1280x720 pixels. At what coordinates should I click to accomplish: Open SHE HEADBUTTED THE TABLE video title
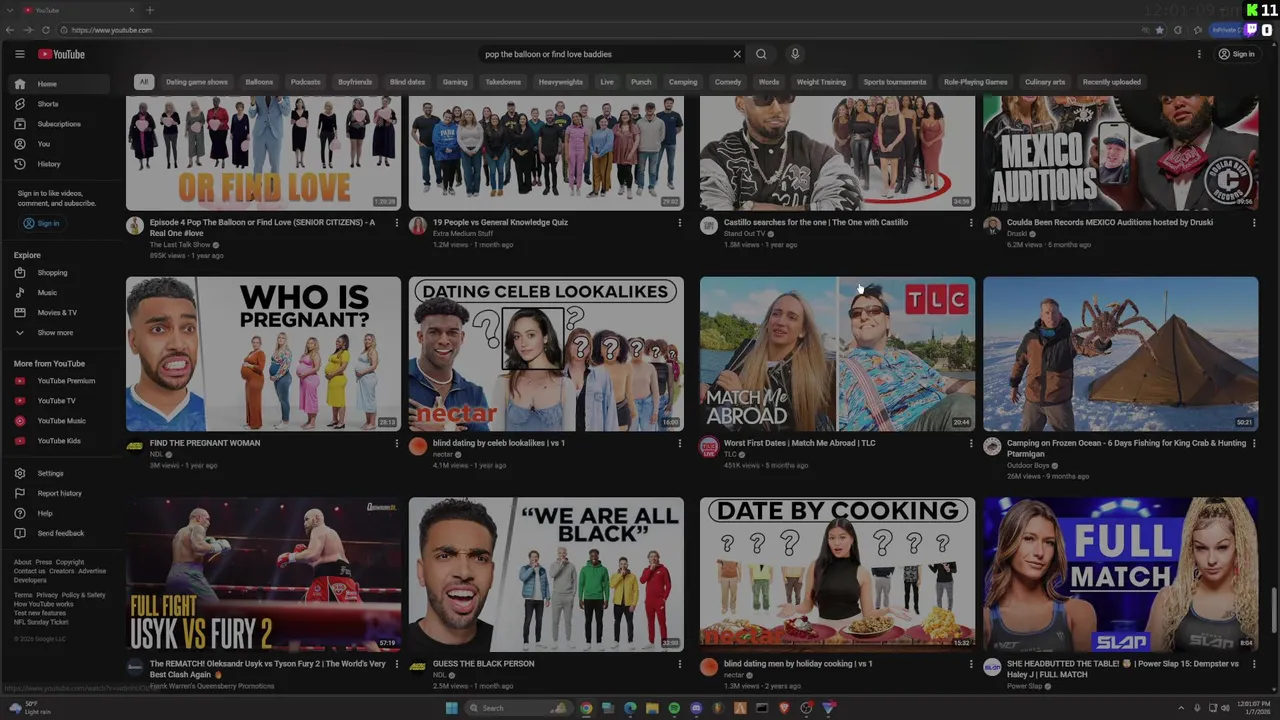click(x=1123, y=669)
